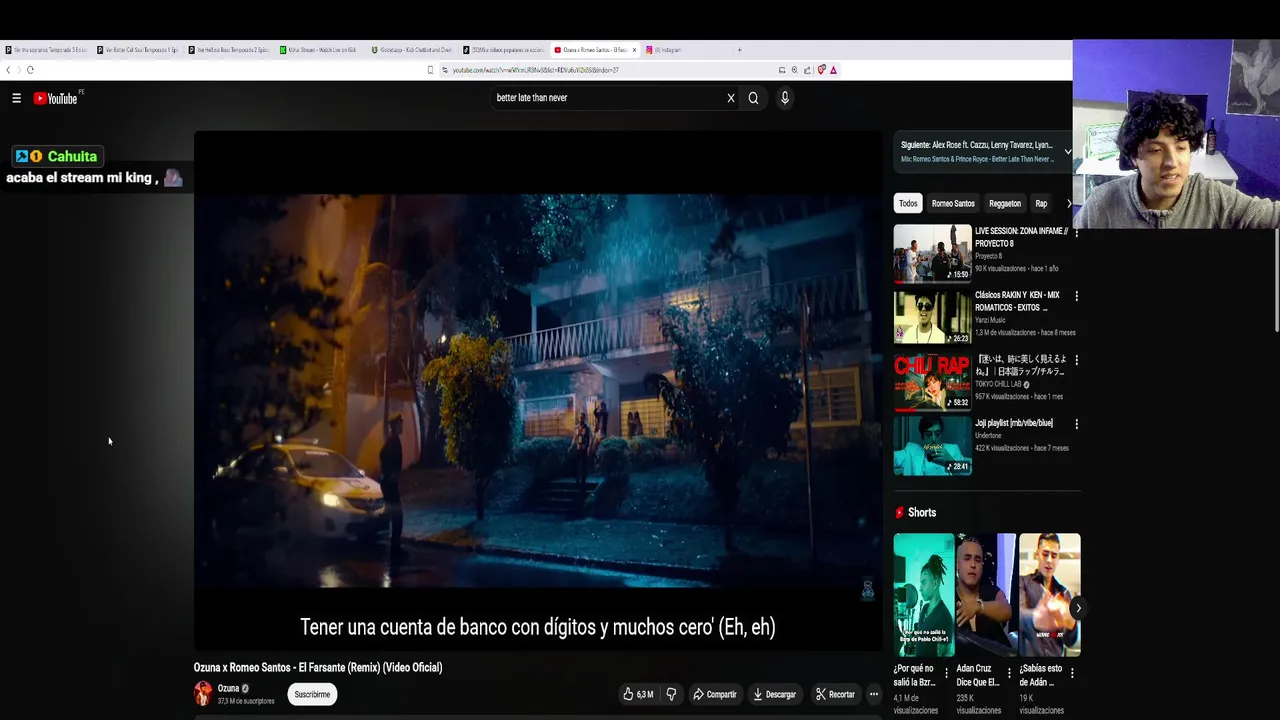
Task: Switch to Better Call Saul browser tab
Action: coord(139,50)
